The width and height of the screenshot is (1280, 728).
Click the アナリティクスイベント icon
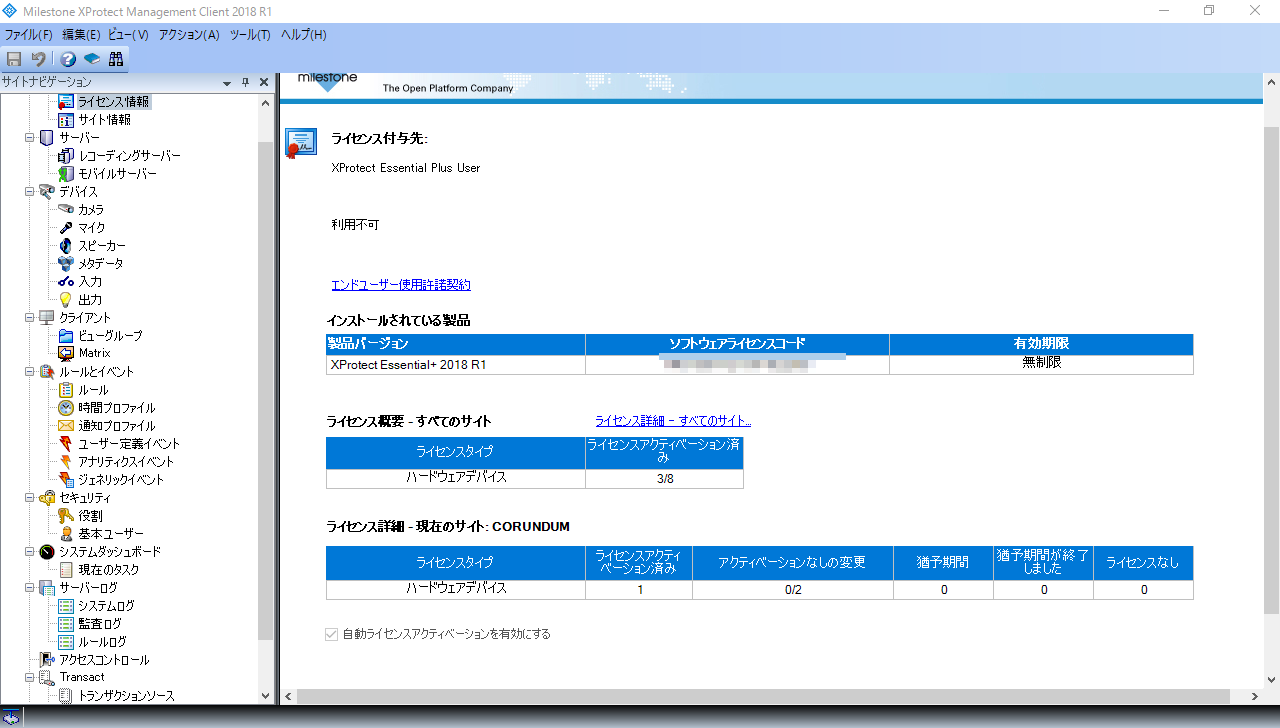pyautogui.click(x=66, y=462)
